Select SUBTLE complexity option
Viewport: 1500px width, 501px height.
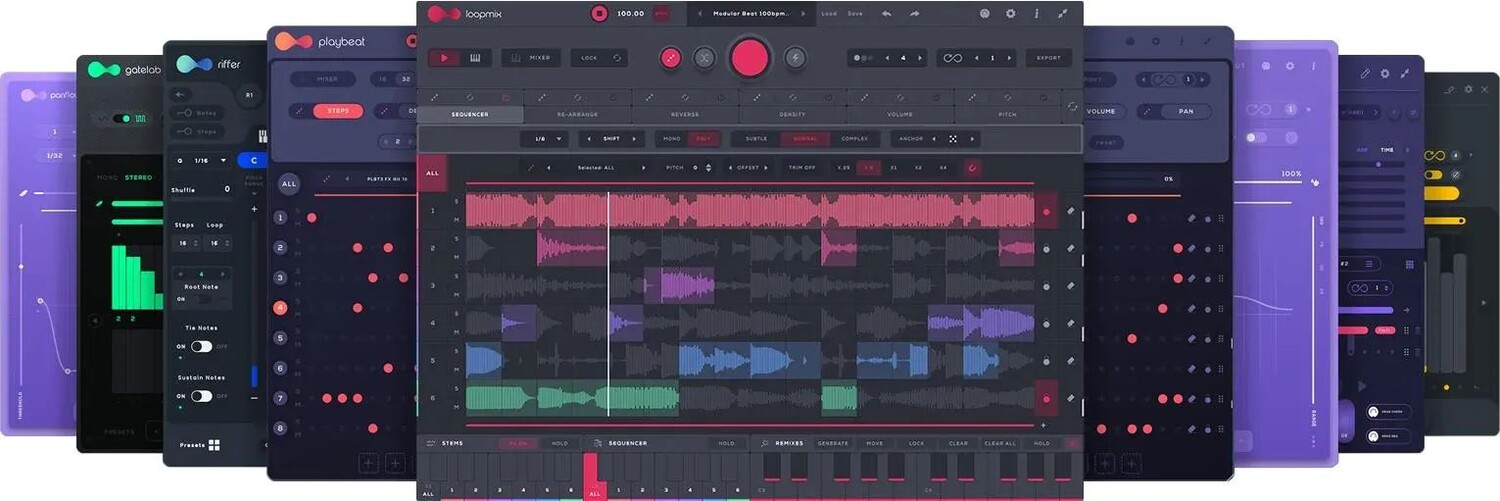[x=756, y=139]
